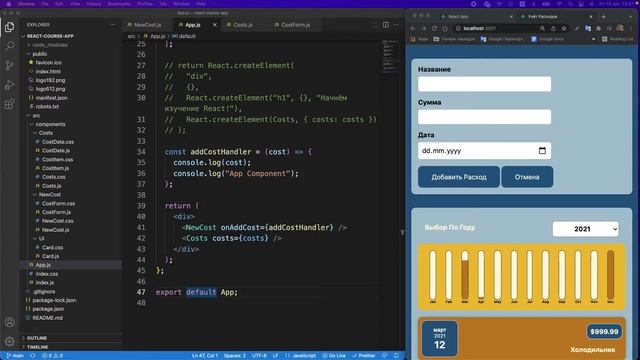Click the share icon in Chrome address bar
The width and height of the screenshot is (640, 360).
553,29
